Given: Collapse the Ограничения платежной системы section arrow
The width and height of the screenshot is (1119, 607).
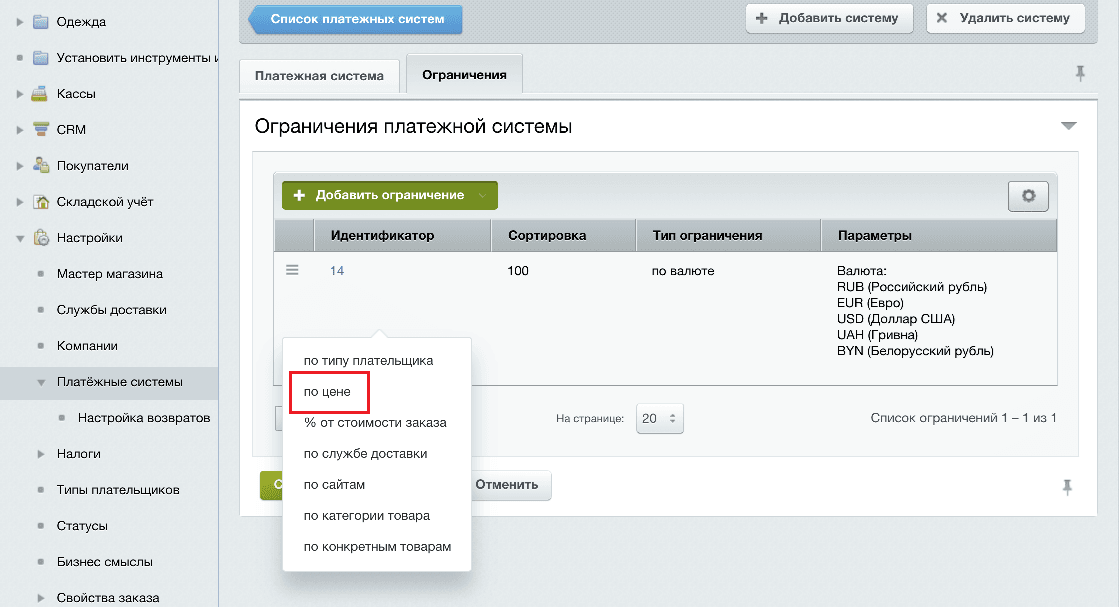Looking at the screenshot, I should click(1068, 126).
